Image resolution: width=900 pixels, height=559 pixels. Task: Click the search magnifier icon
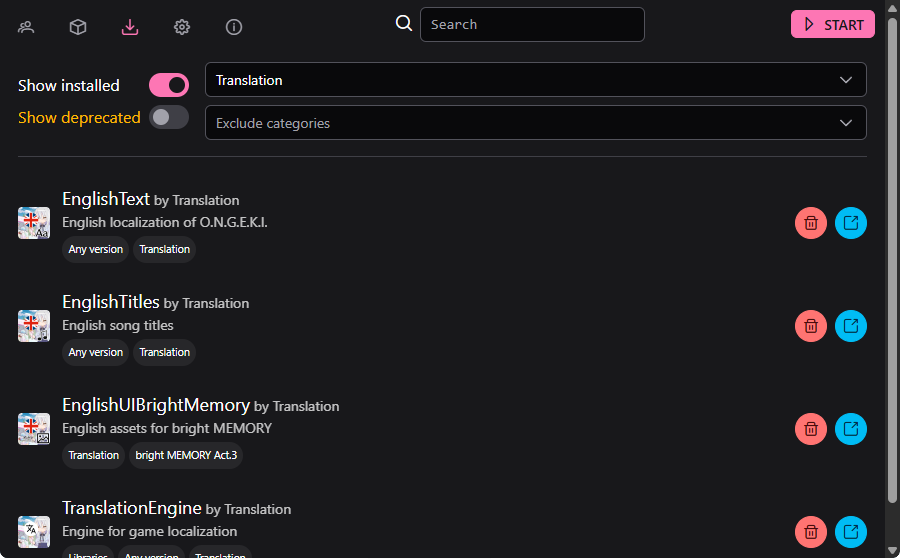click(x=404, y=23)
